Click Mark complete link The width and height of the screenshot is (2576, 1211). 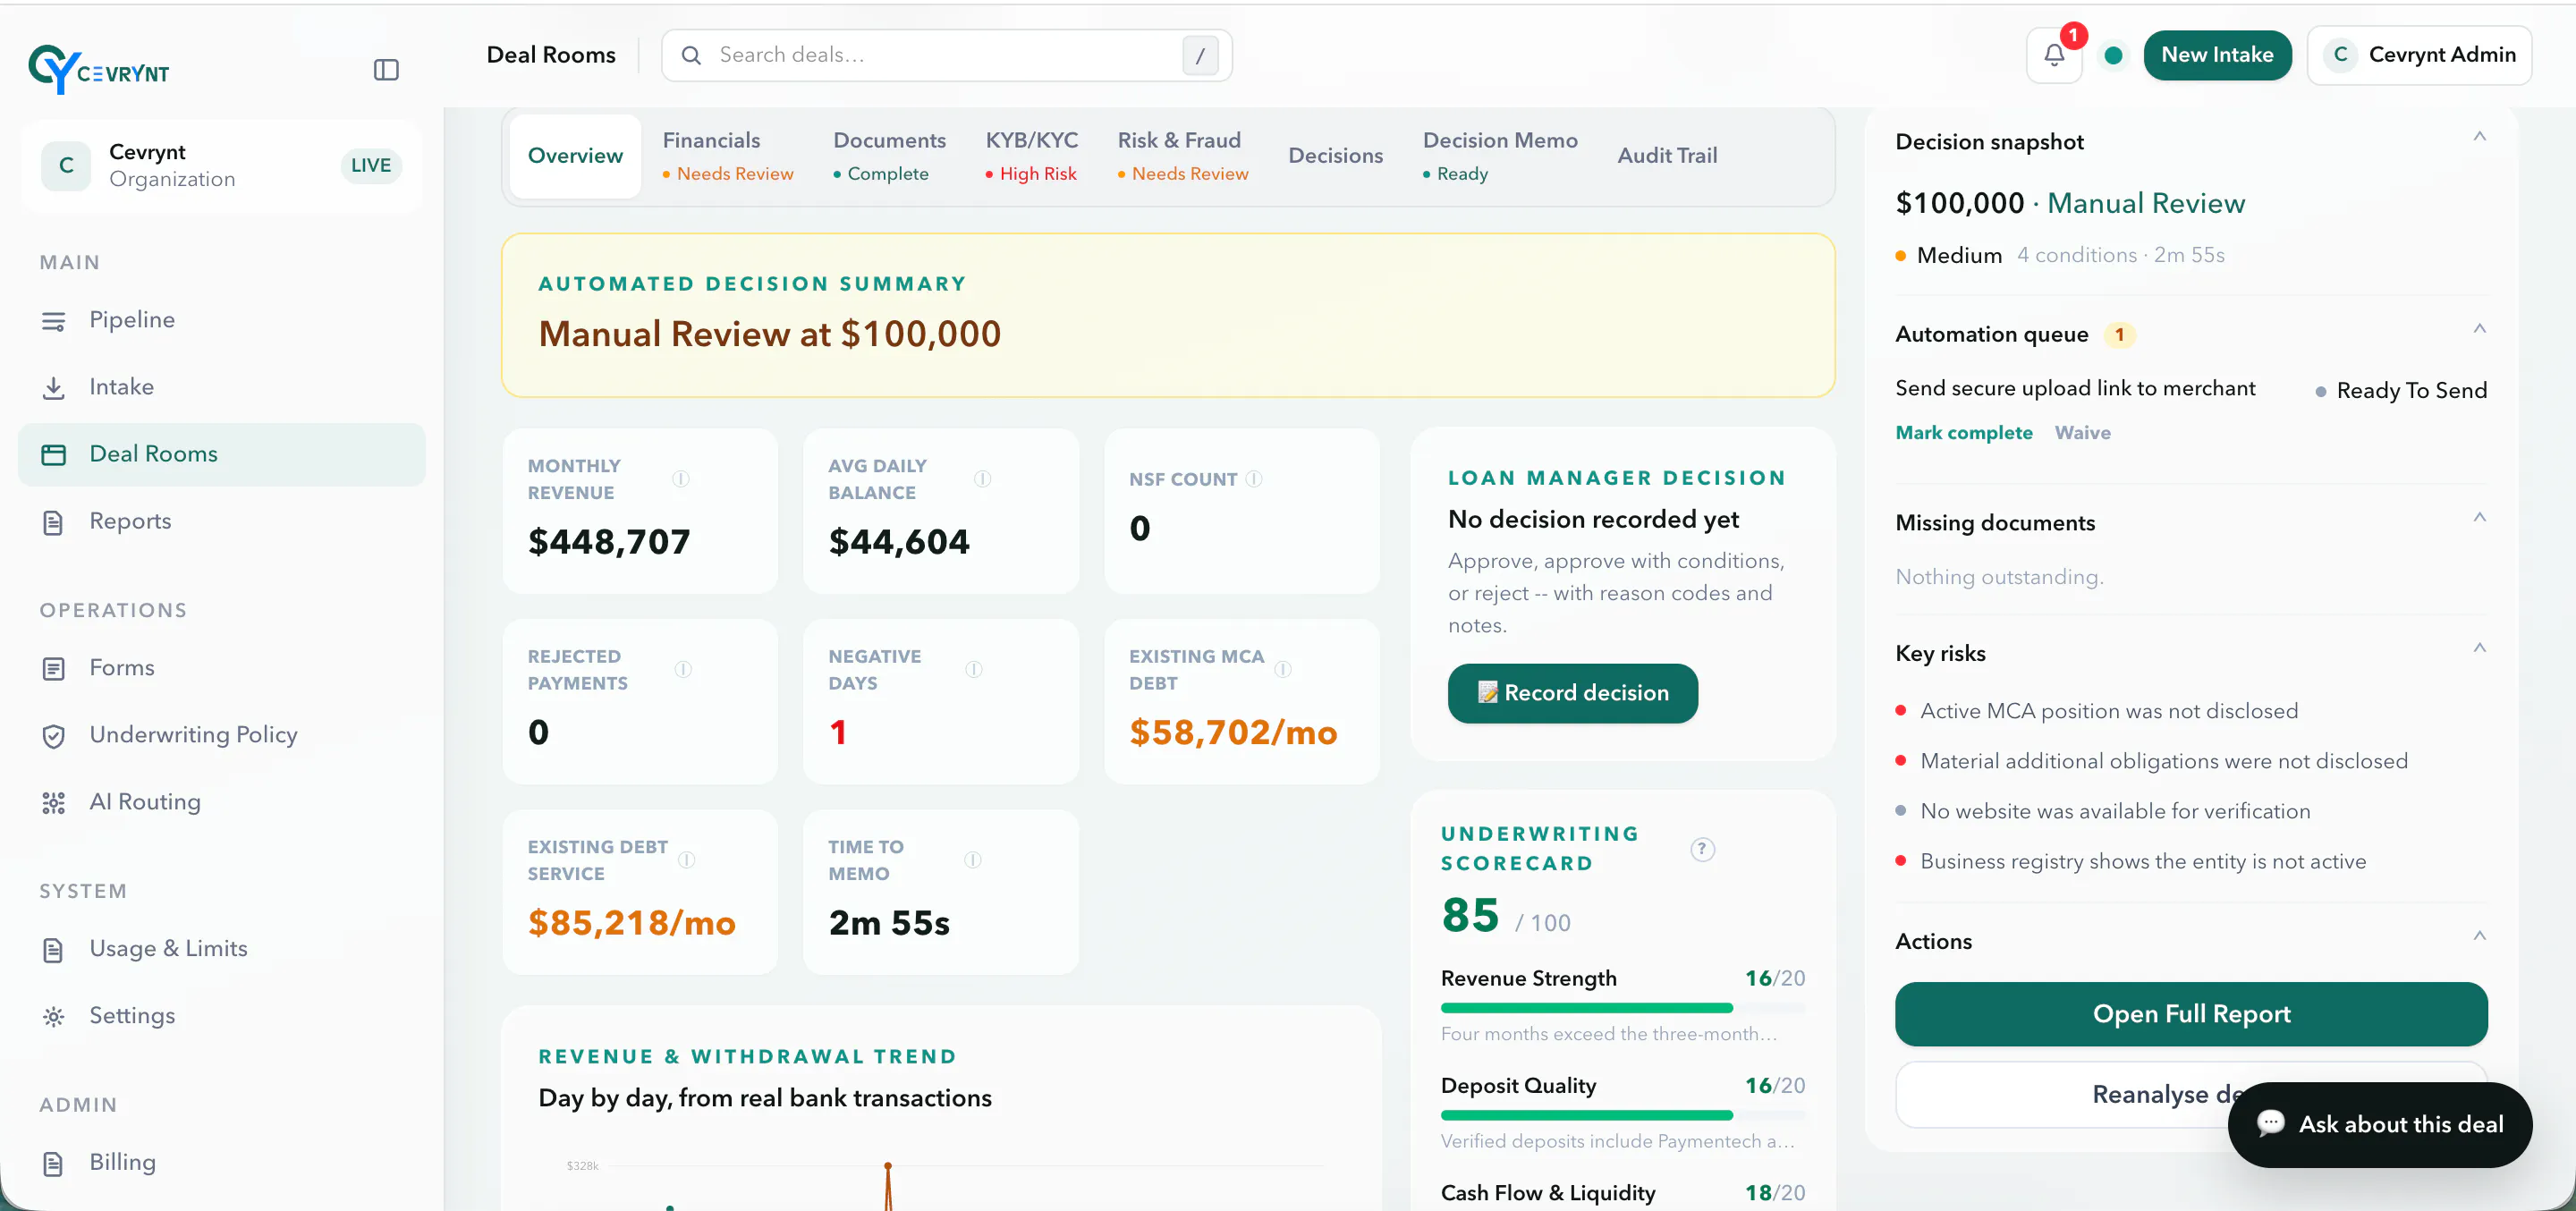pos(1963,433)
